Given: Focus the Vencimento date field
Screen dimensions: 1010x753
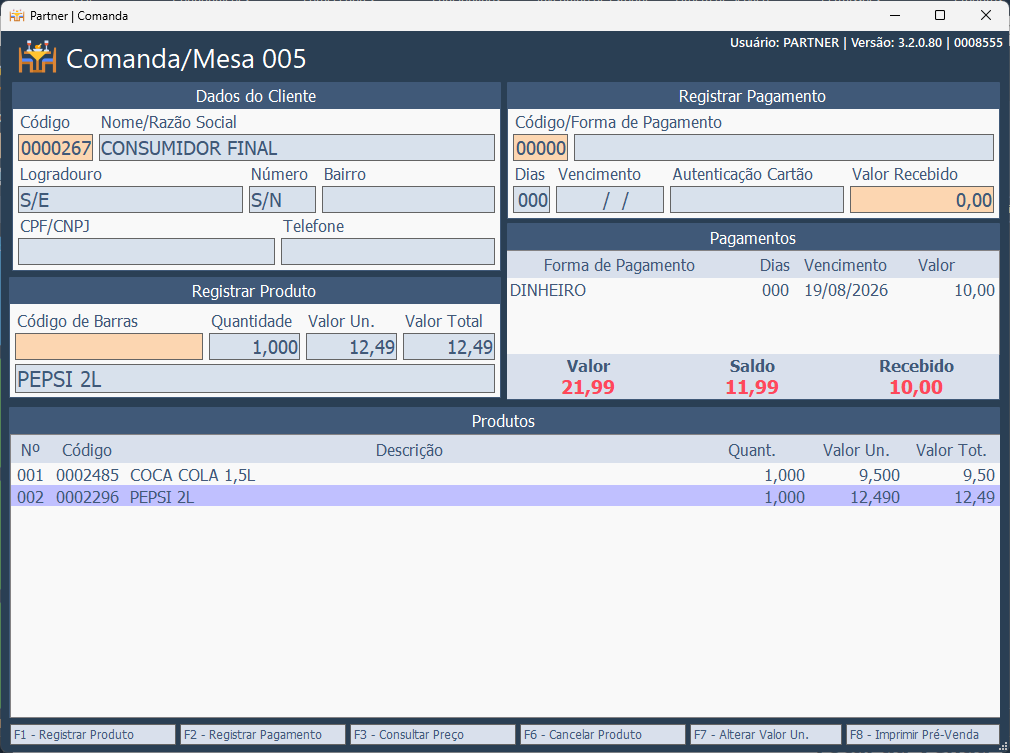Looking at the screenshot, I should [610, 200].
